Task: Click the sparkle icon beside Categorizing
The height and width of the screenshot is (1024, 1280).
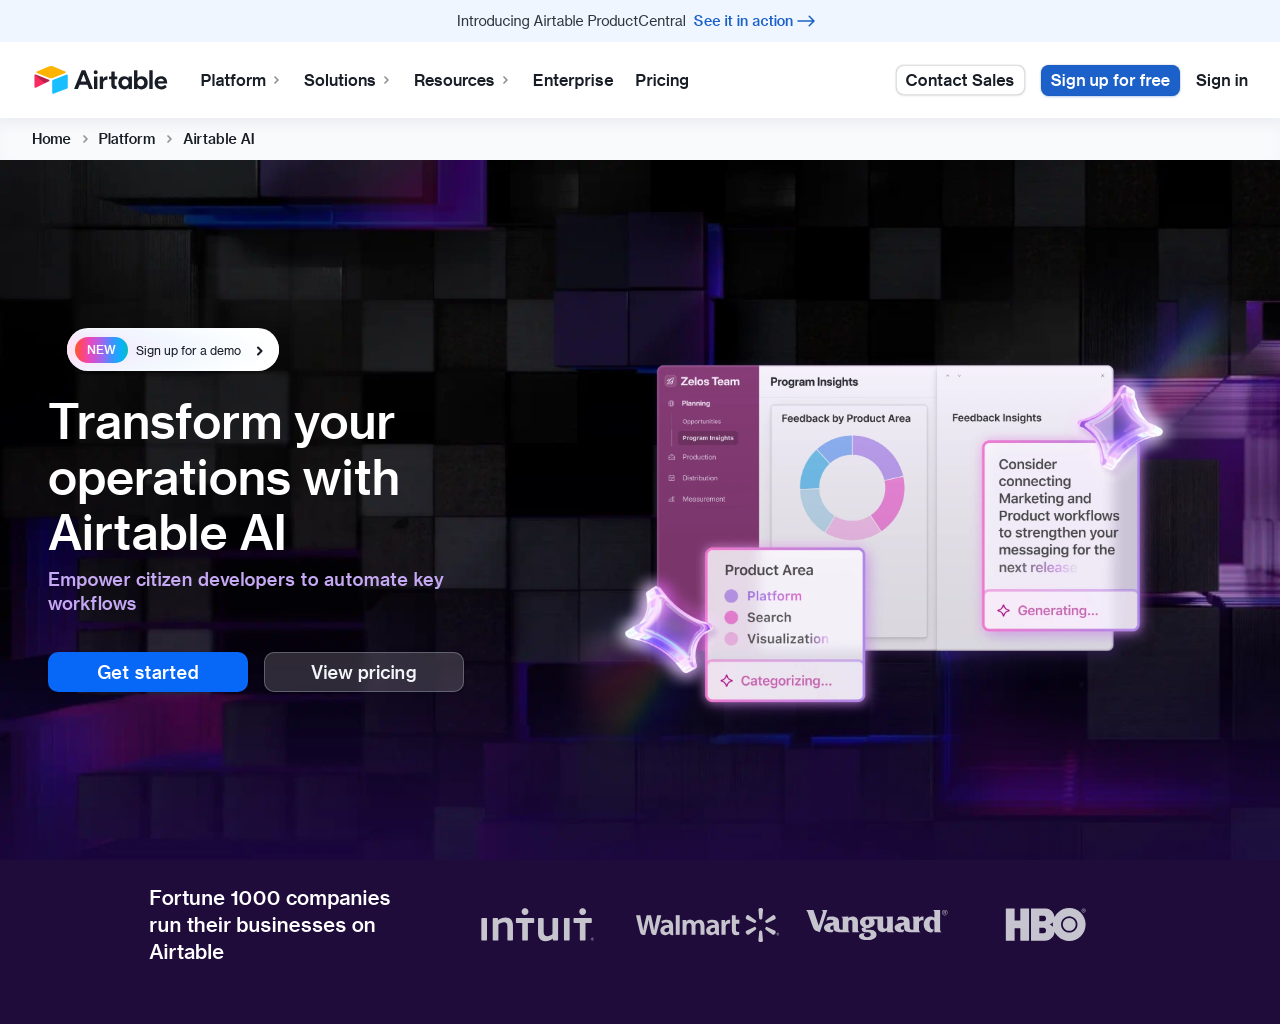Action: [x=727, y=681]
